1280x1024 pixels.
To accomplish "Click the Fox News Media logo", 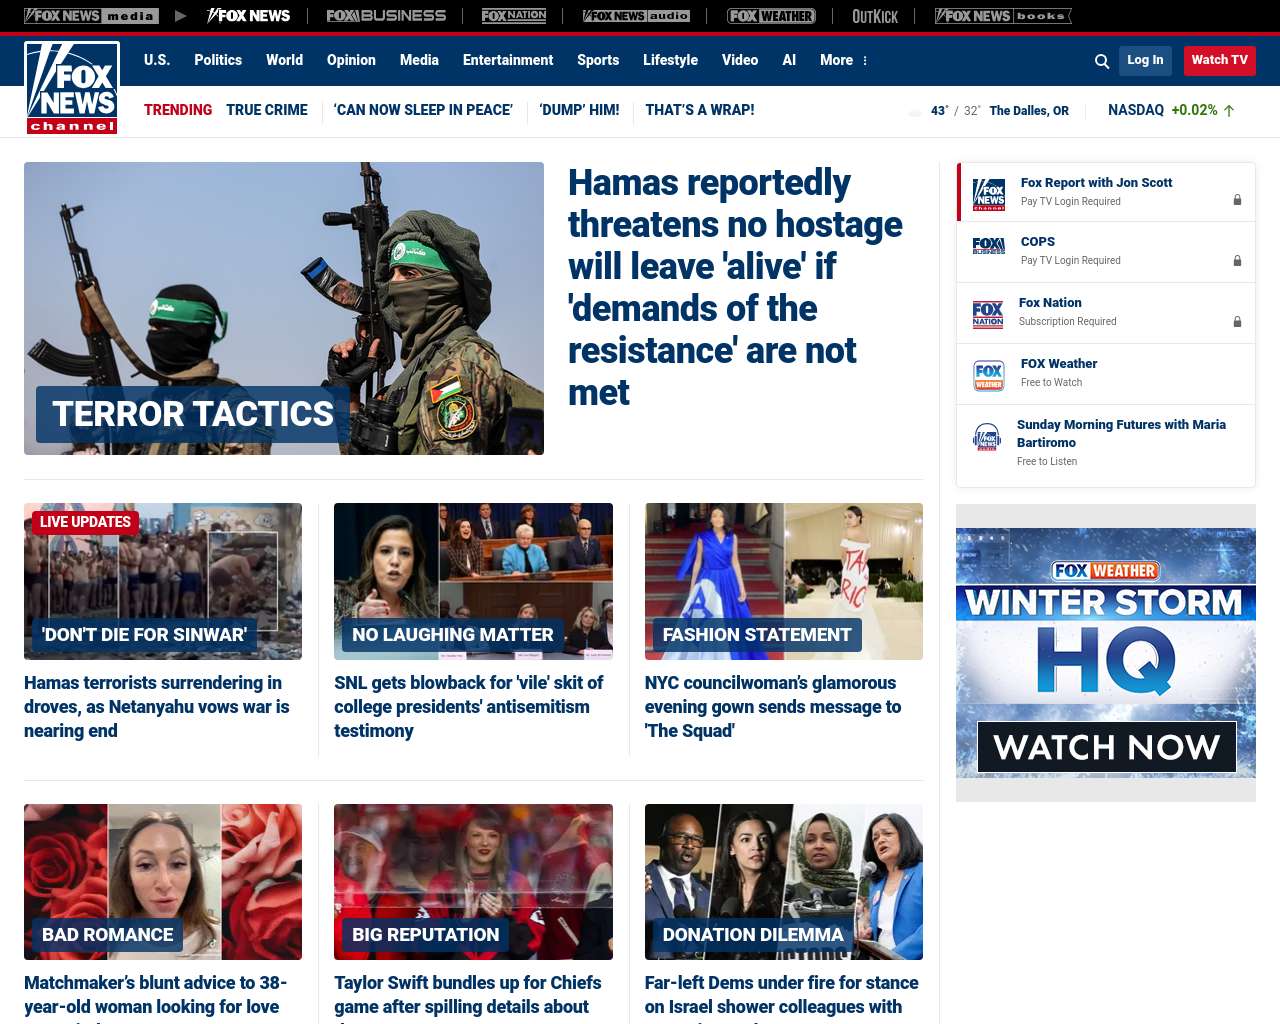I will point(91,16).
